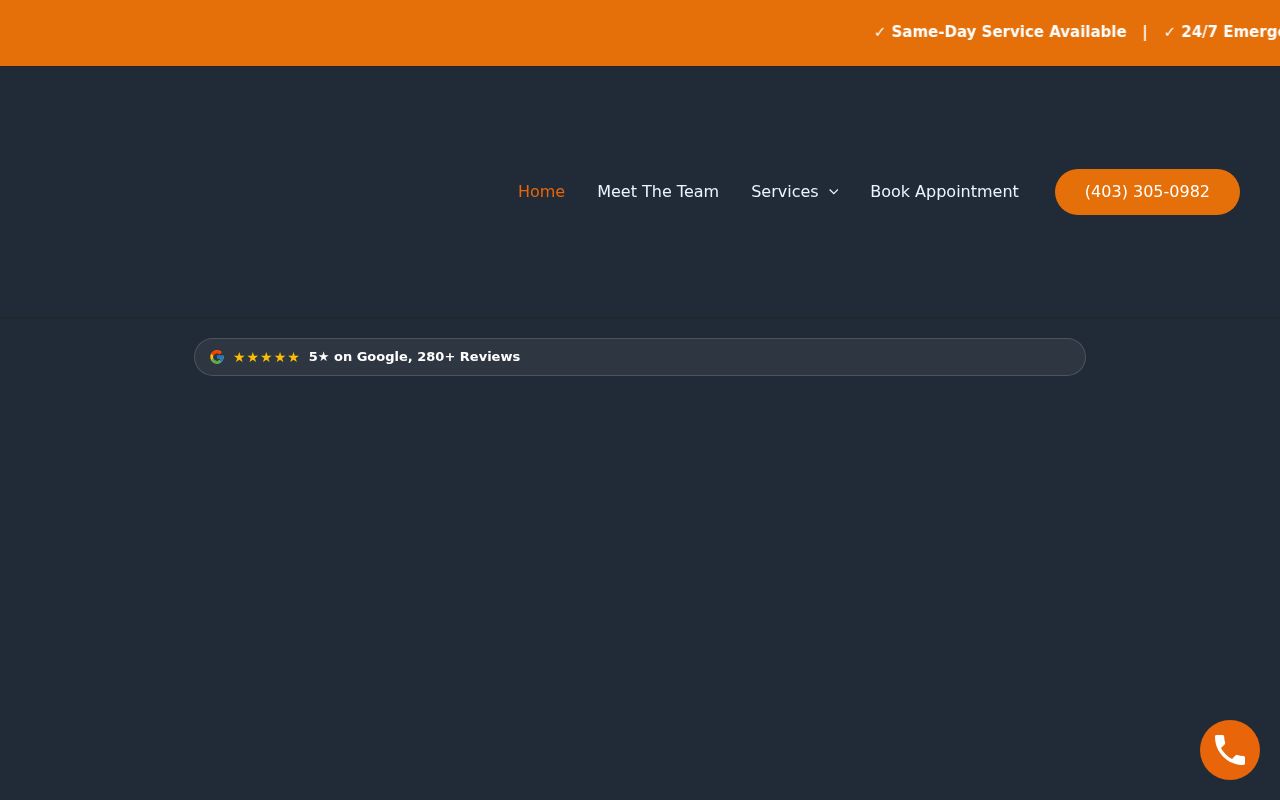Click checkmark beside 24/7 Emergency text

click(1169, 32)
